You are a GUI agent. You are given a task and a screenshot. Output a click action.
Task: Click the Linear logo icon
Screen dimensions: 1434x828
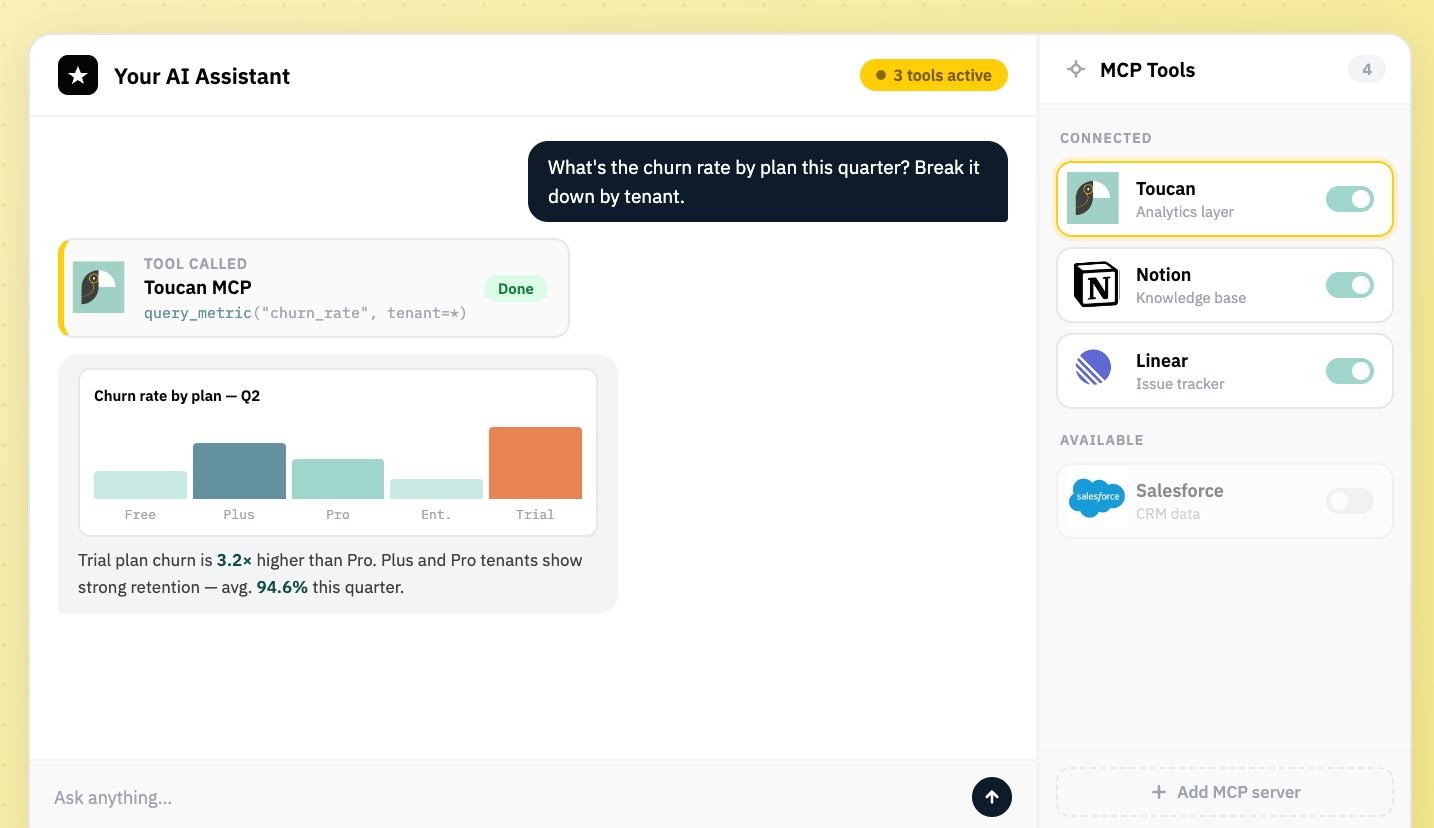pos(1093,369)
